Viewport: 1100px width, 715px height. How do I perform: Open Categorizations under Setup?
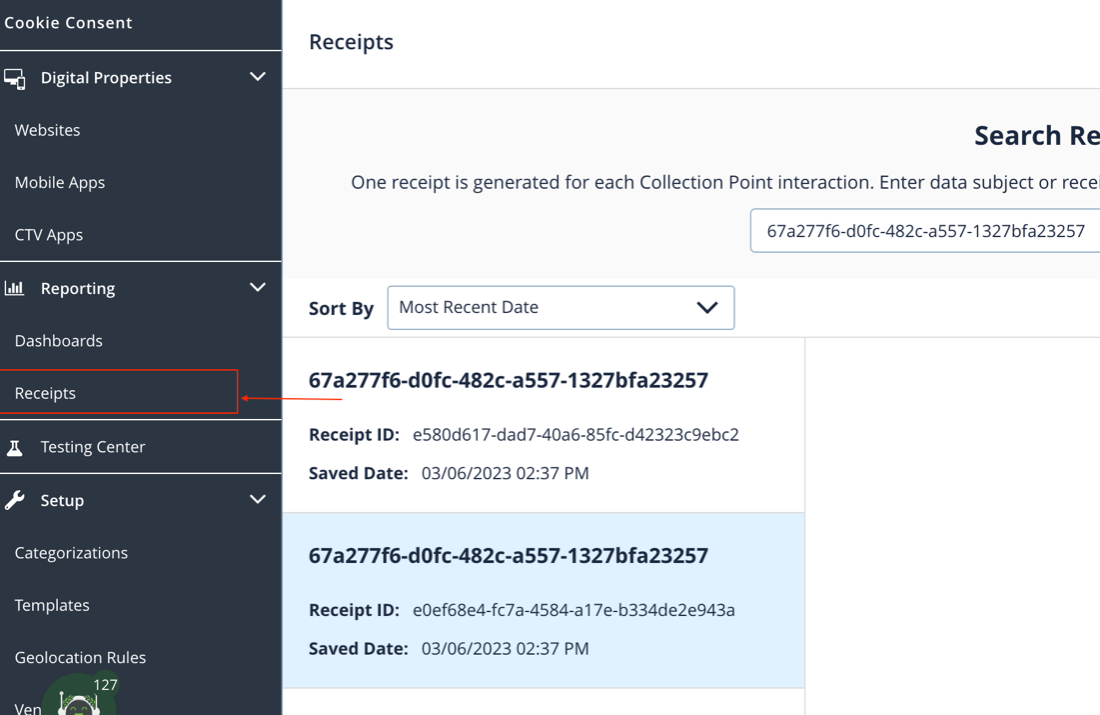[x=70, y=552]
